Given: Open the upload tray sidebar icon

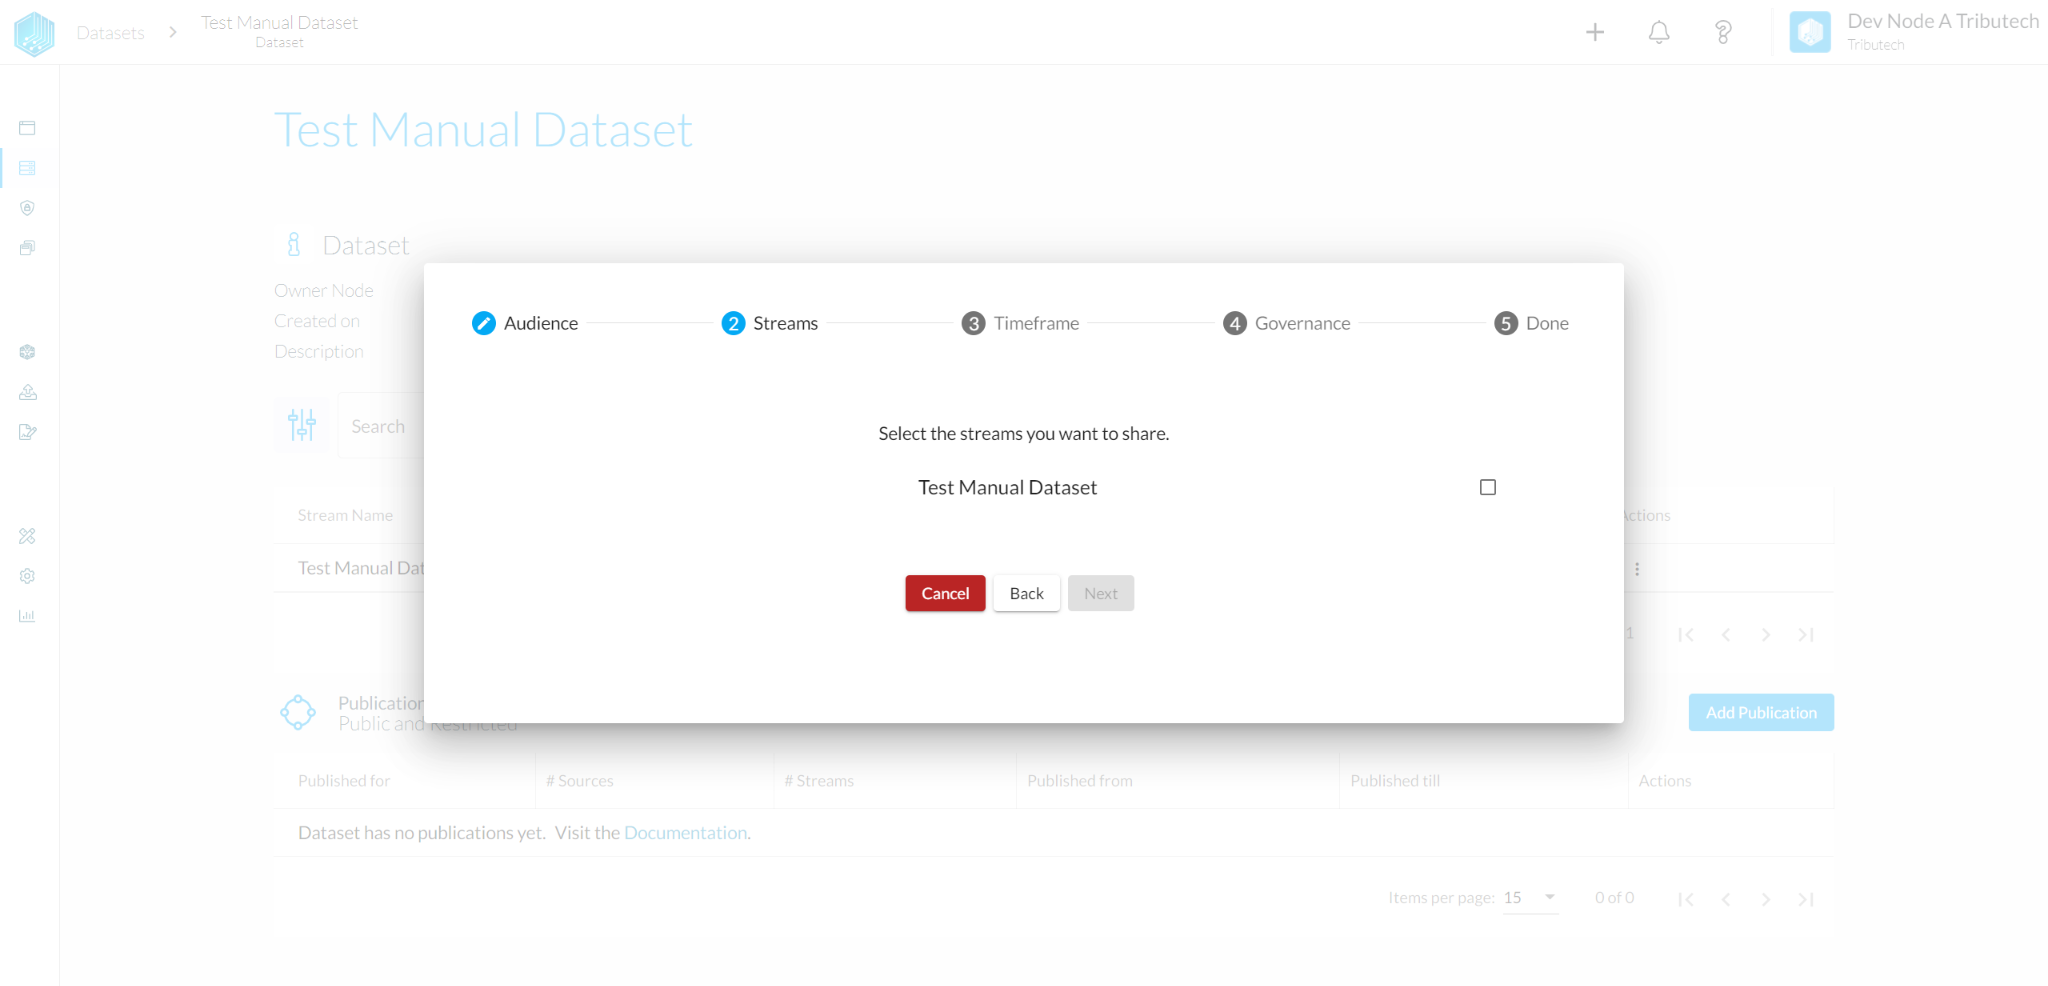Looking at the screenshot, I should tap(27, 392).
